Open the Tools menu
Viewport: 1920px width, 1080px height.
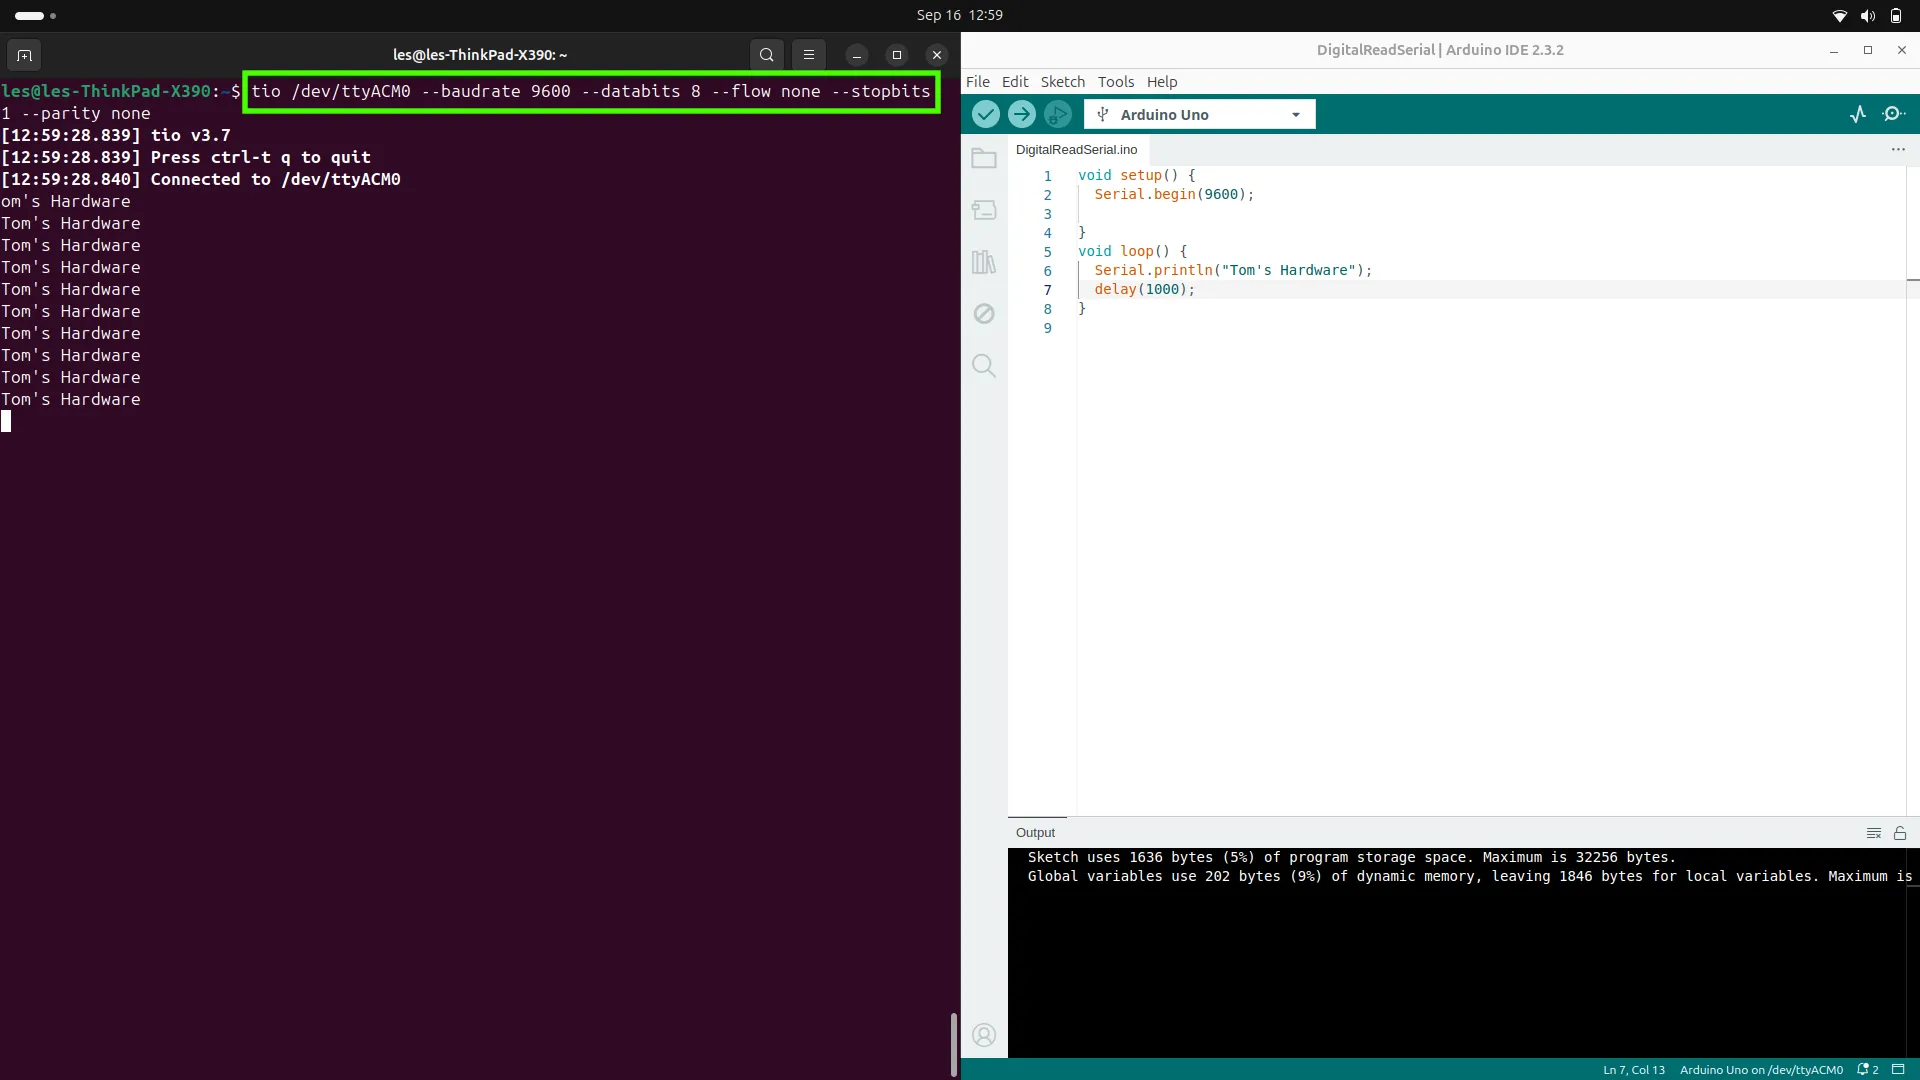1116,82
